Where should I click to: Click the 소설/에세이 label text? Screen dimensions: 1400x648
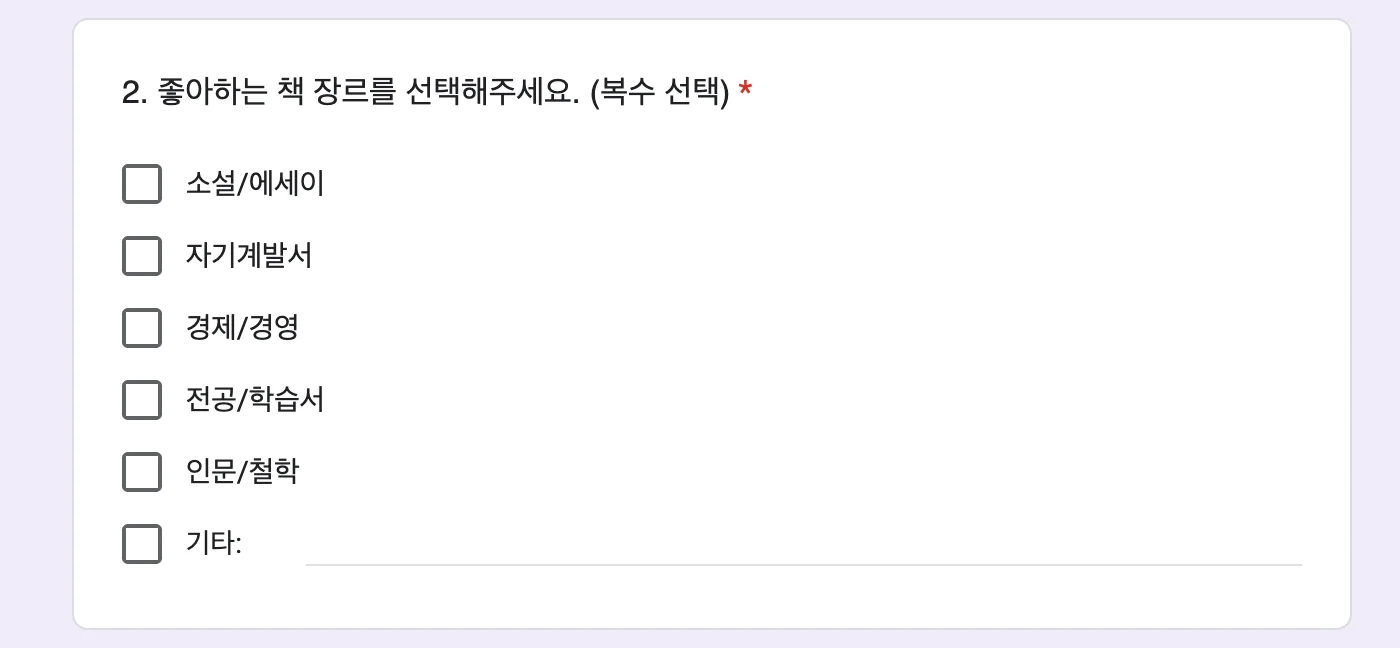(x=255, y=184)
